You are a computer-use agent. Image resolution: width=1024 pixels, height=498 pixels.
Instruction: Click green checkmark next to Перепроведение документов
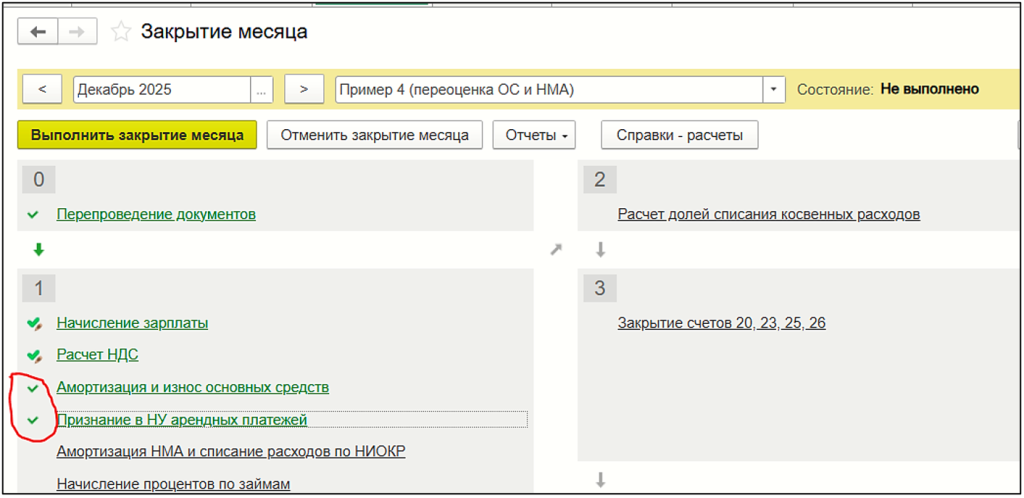34,214
